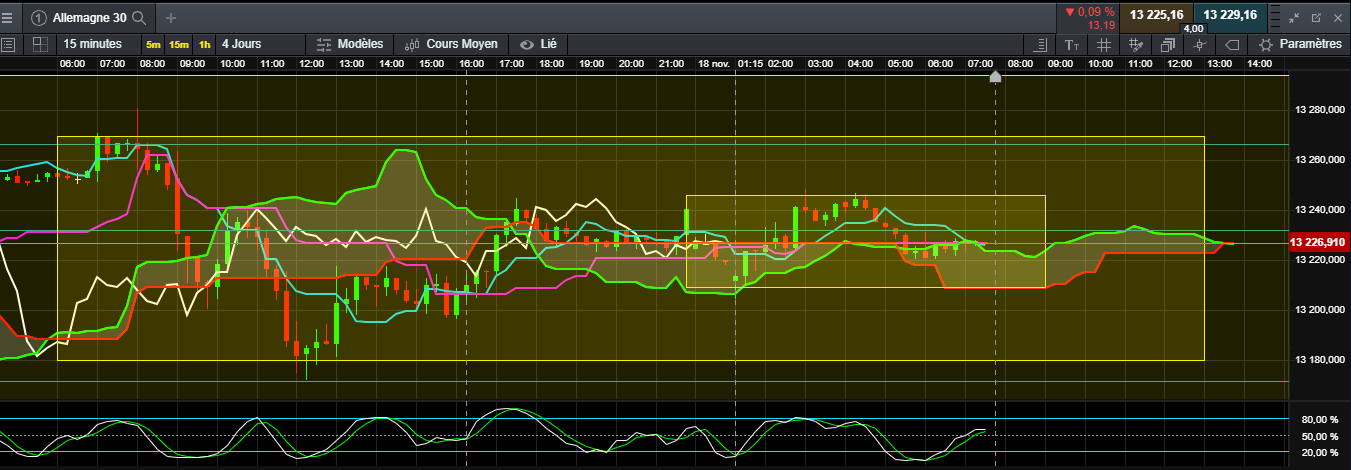Open the list panel icon in toolbar

pos(8,44)
